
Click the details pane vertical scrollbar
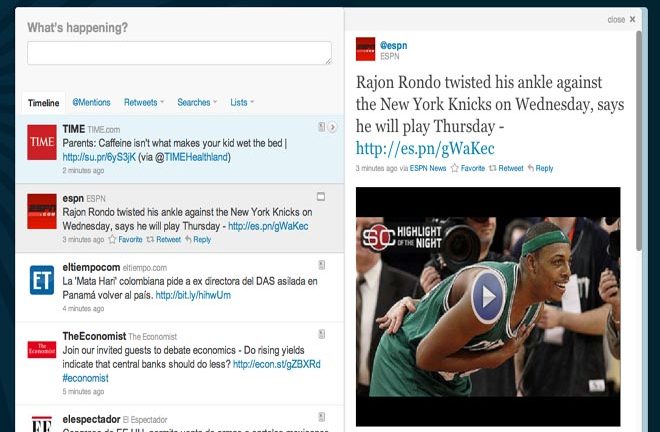point(639,141)
